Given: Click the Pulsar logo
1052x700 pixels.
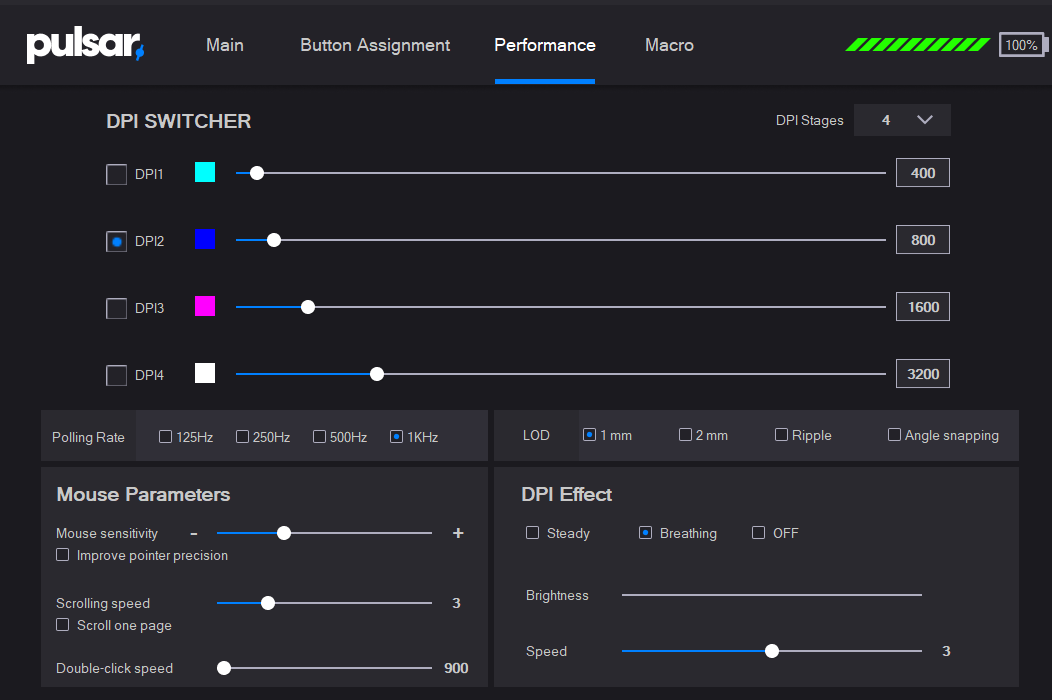Looking at the screenshot, I should tap(85, 45).
